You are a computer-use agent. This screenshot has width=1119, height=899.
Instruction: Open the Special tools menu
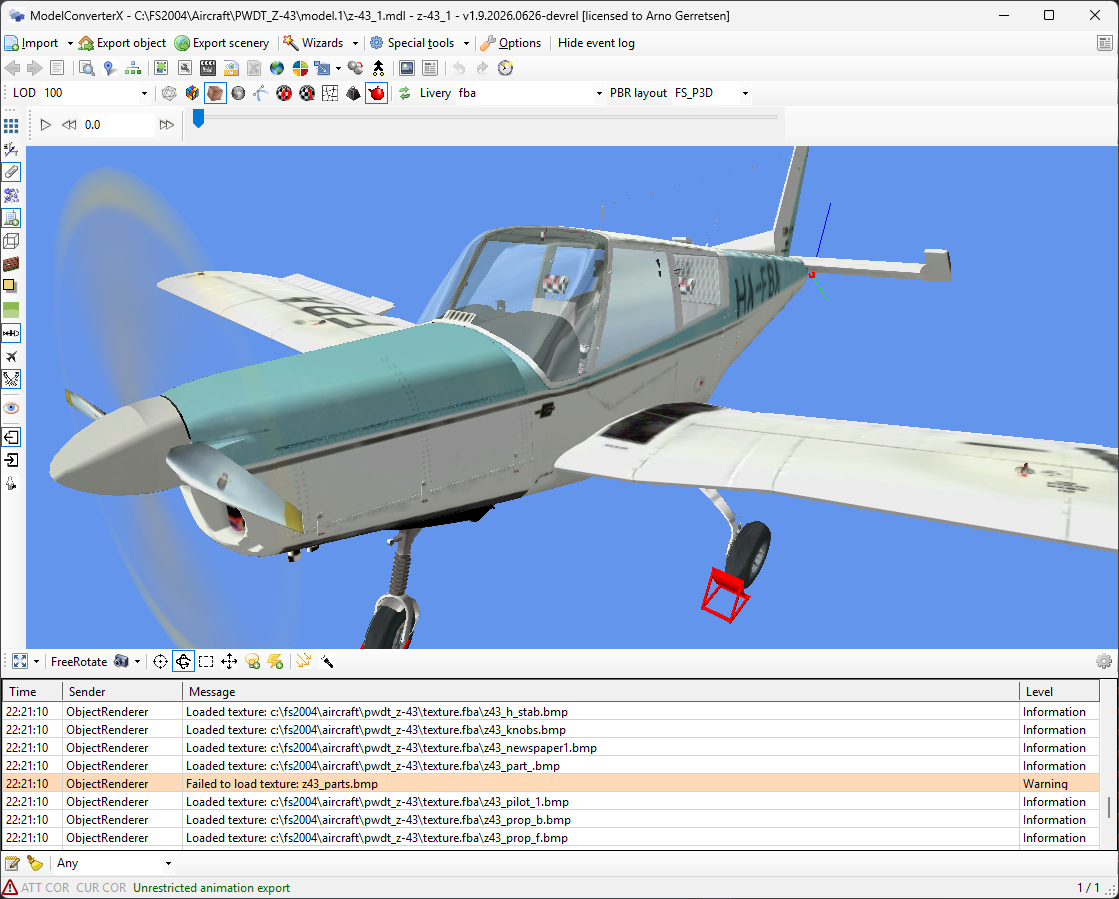point(412,43)
